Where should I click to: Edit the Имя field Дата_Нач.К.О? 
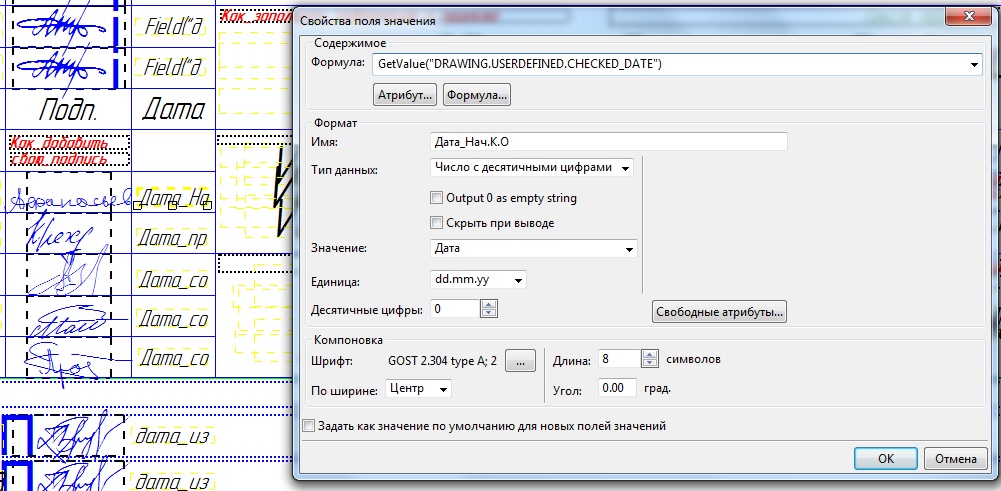[608, 141]
